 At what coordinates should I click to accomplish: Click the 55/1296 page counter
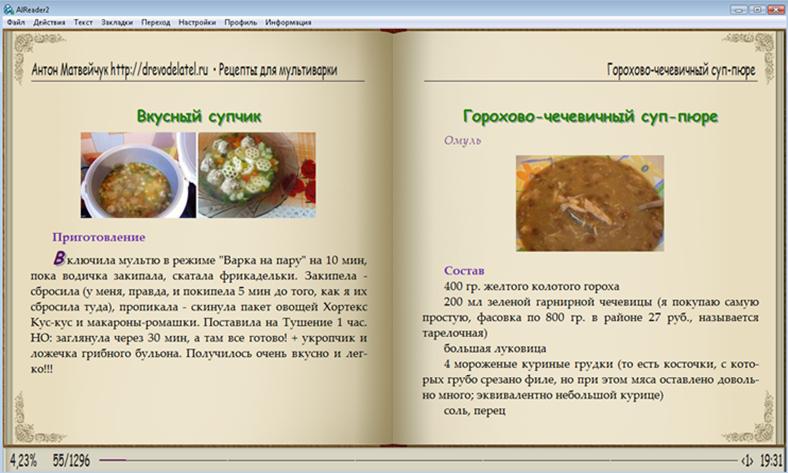click(73, 461)
